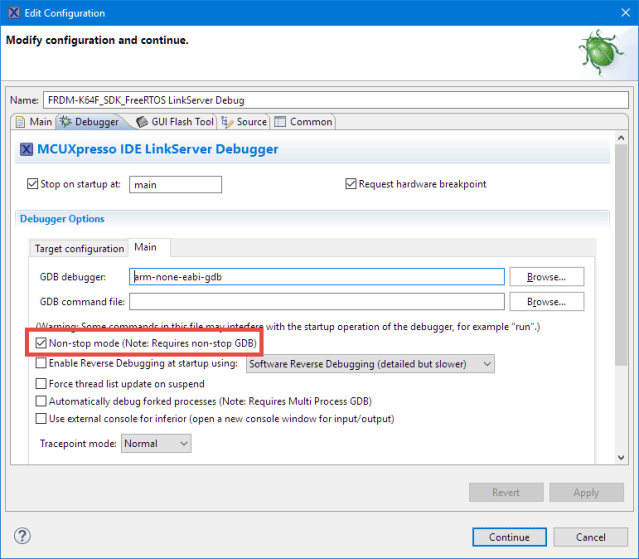The image size is (639, 559).
Task: Enable Force thread list update on suspend
Action: pyautogui.click(x=41, y=383)
